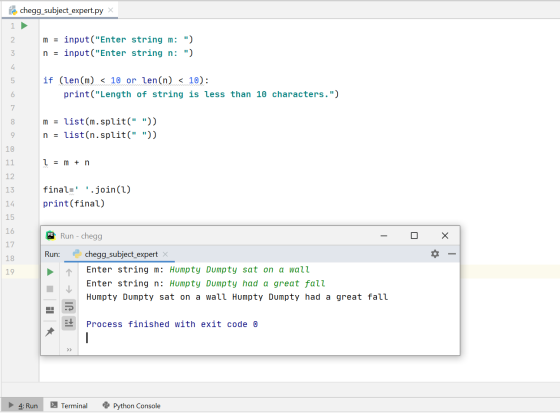This screenshot has width=560, height=413.
Task: Close chegg_subject_expert run tab
Action: point(165,254)
